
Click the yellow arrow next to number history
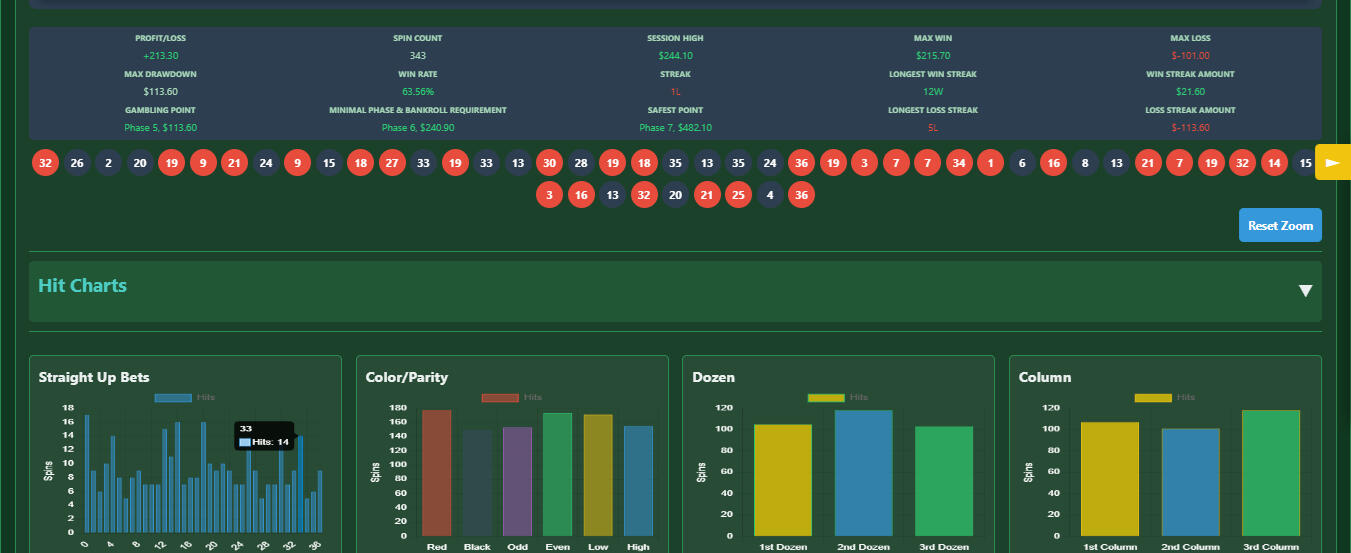[1333, 162]
